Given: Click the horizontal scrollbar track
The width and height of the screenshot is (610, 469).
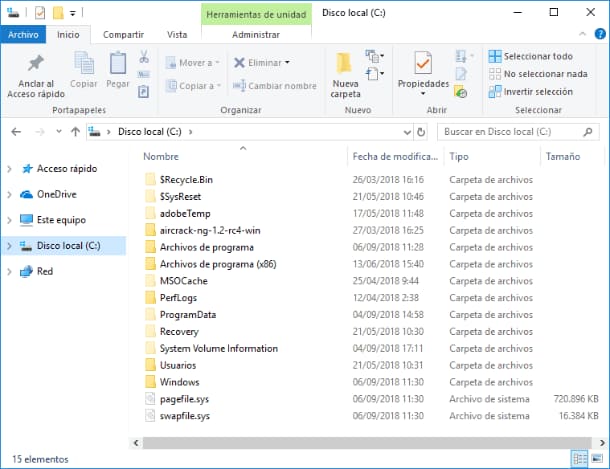Looking at the screenshot, I should (367, 443).
